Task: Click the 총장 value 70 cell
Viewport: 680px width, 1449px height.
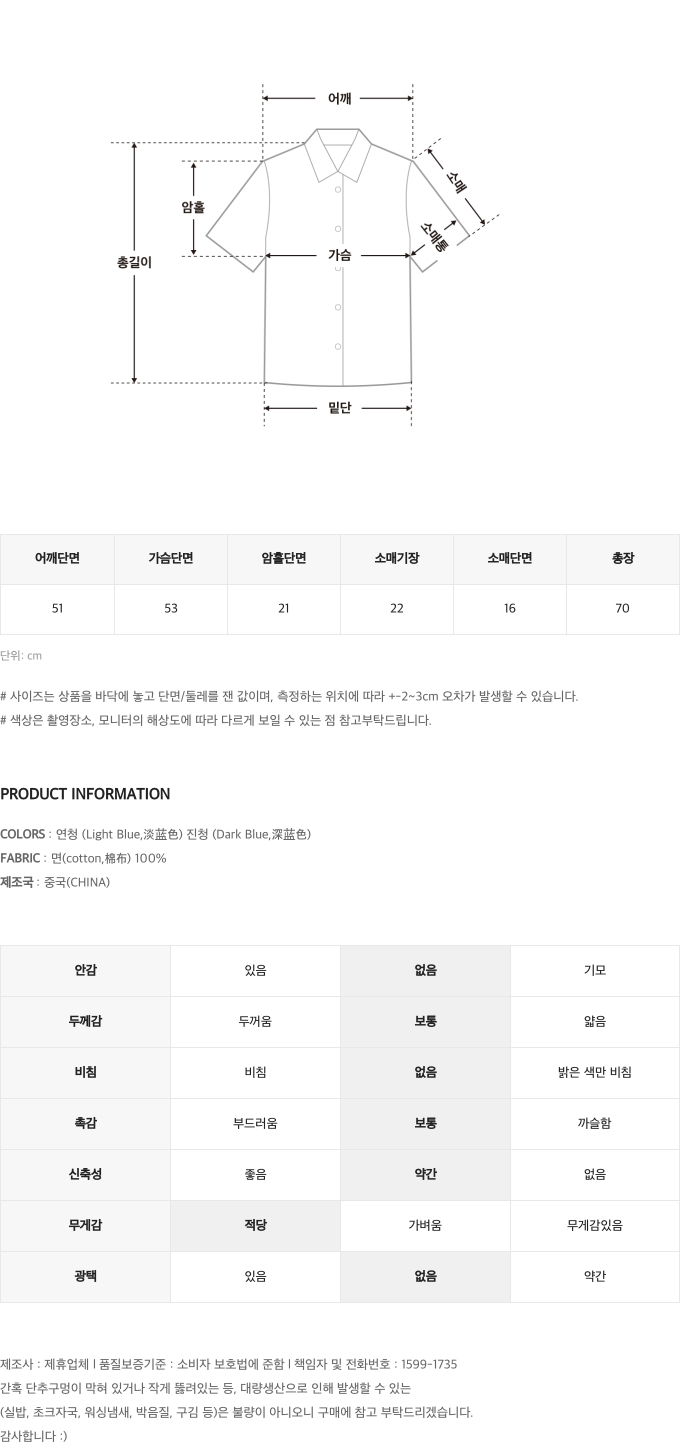Action: coord(623,609)
